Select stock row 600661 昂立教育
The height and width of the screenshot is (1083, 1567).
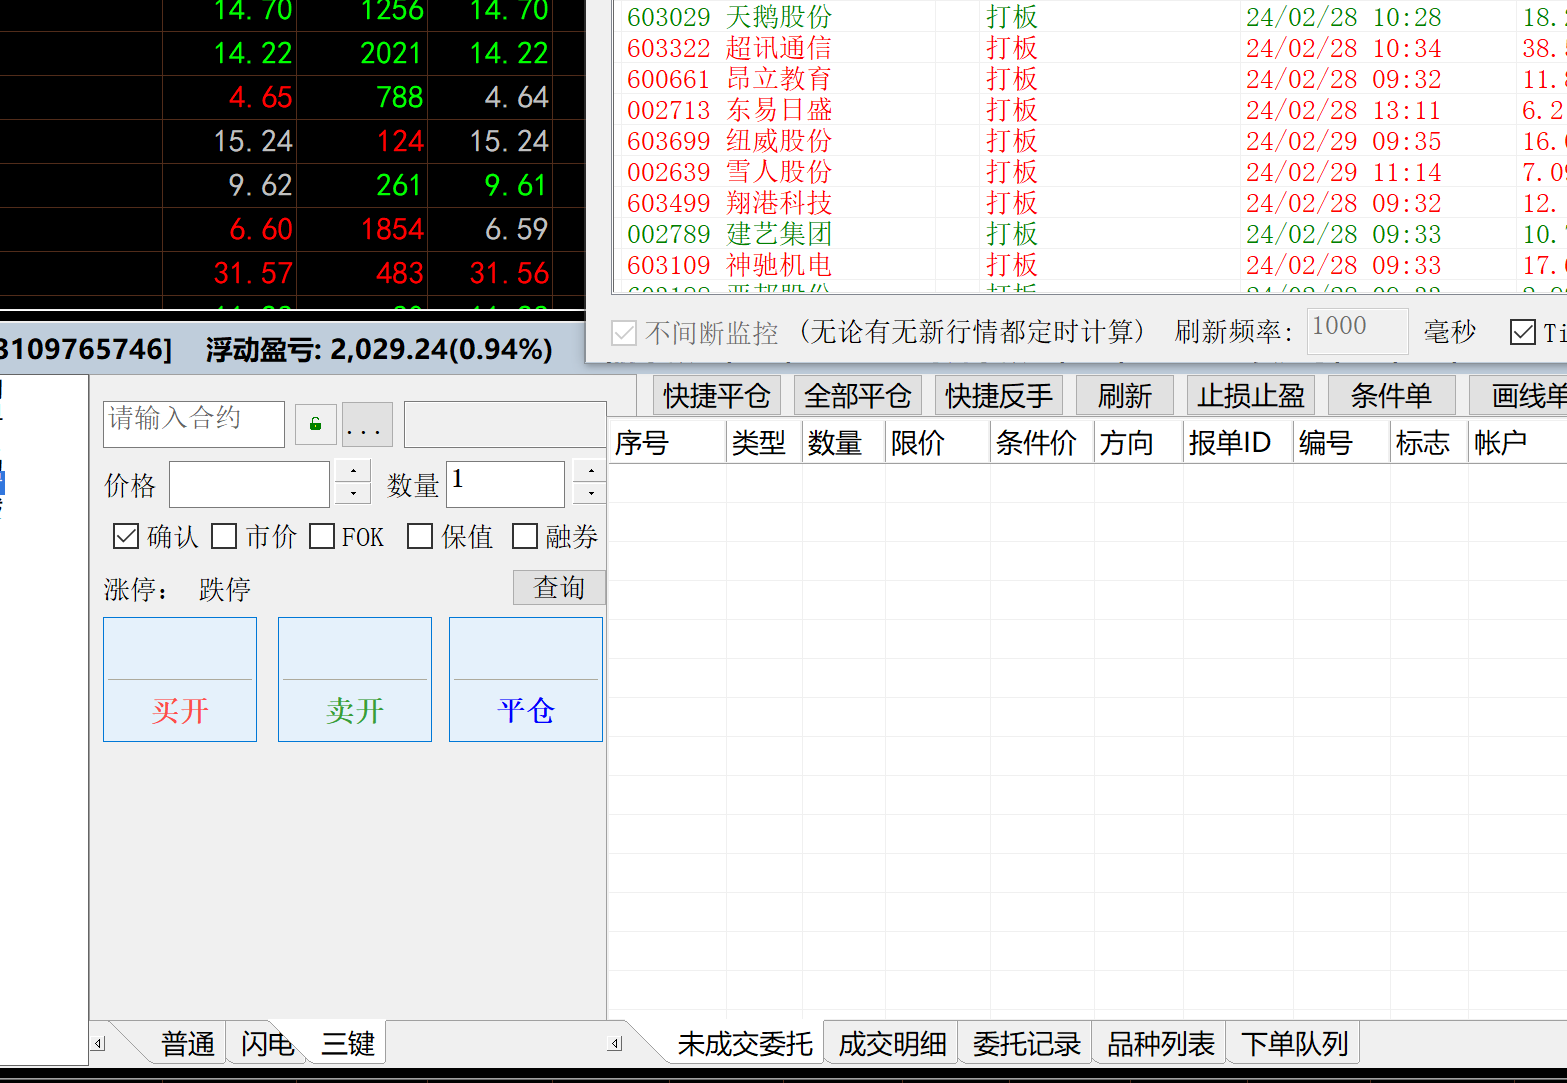(x=1090, y=79)
